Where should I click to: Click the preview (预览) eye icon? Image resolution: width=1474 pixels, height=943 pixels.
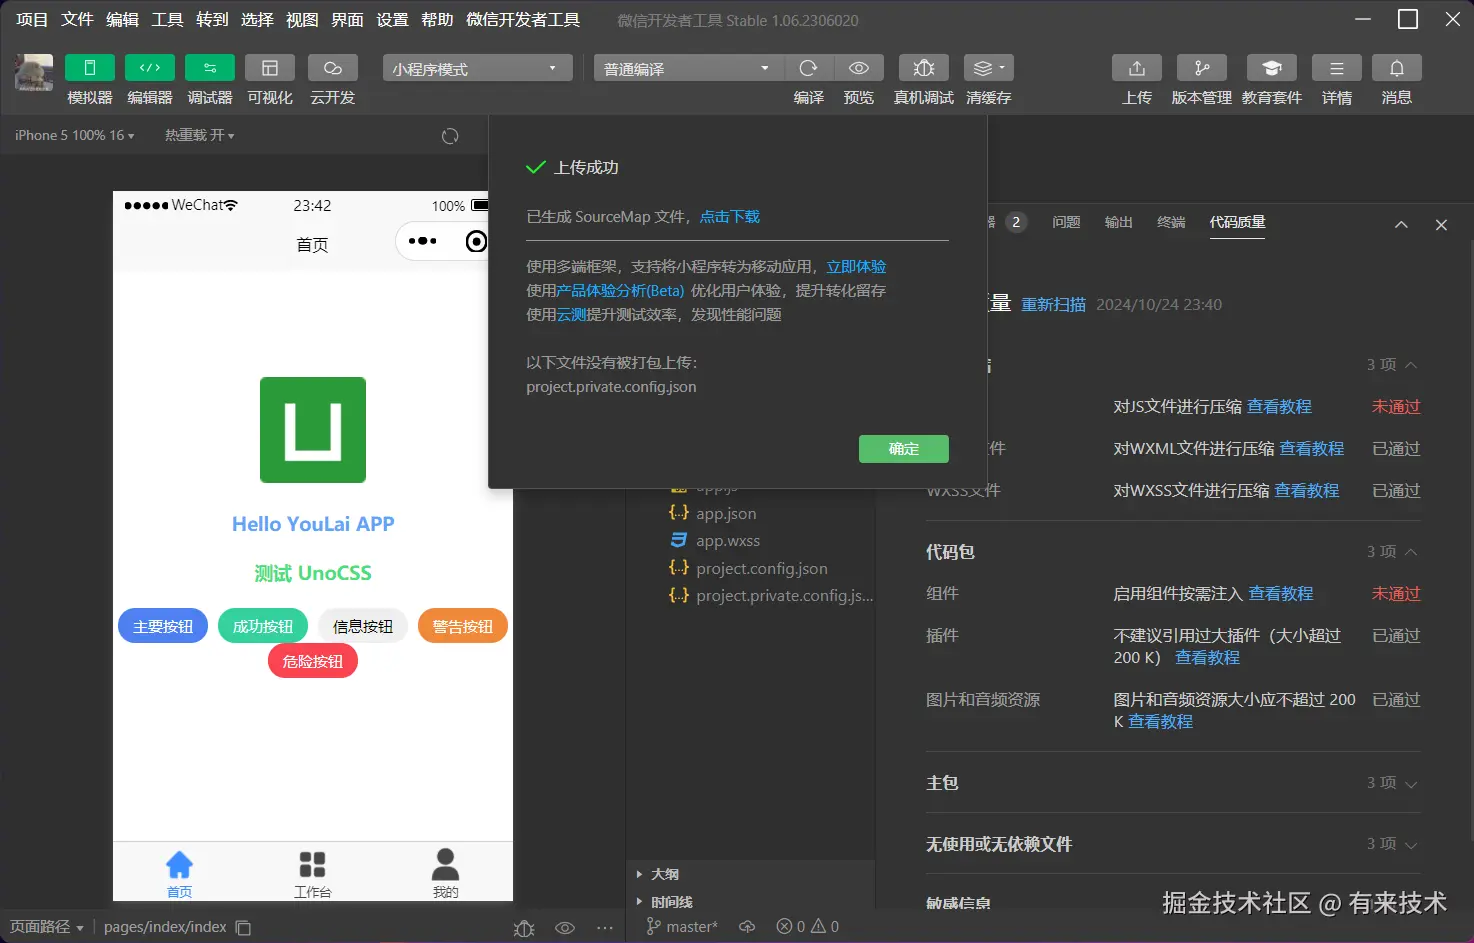click(859, 67)
